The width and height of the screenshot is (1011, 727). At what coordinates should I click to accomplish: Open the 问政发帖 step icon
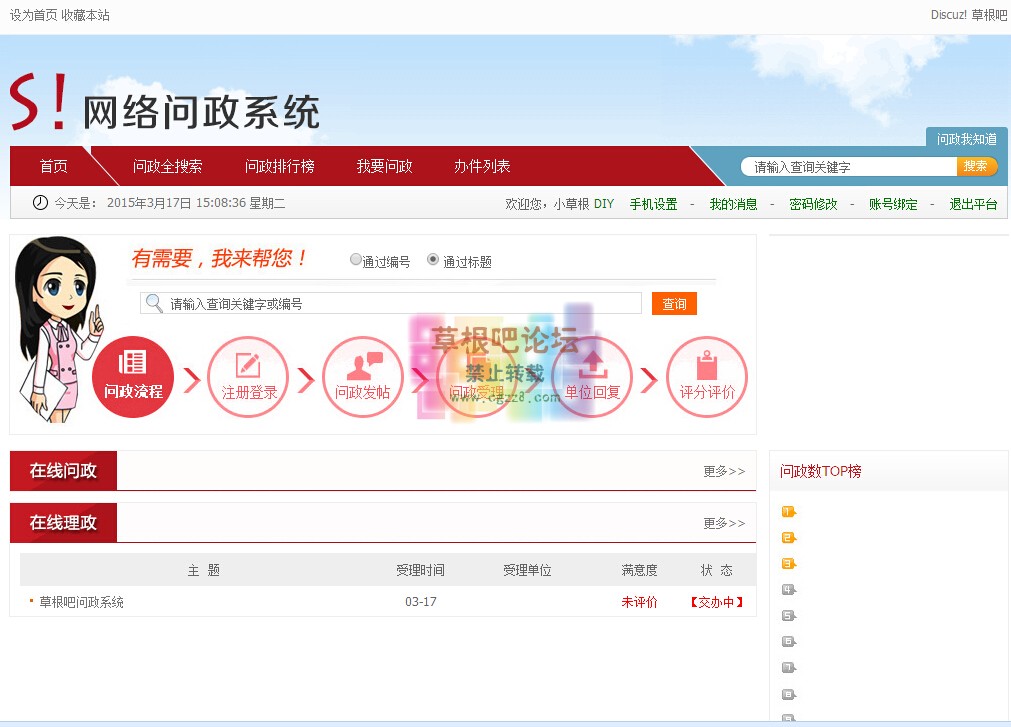tap(363, 378)
